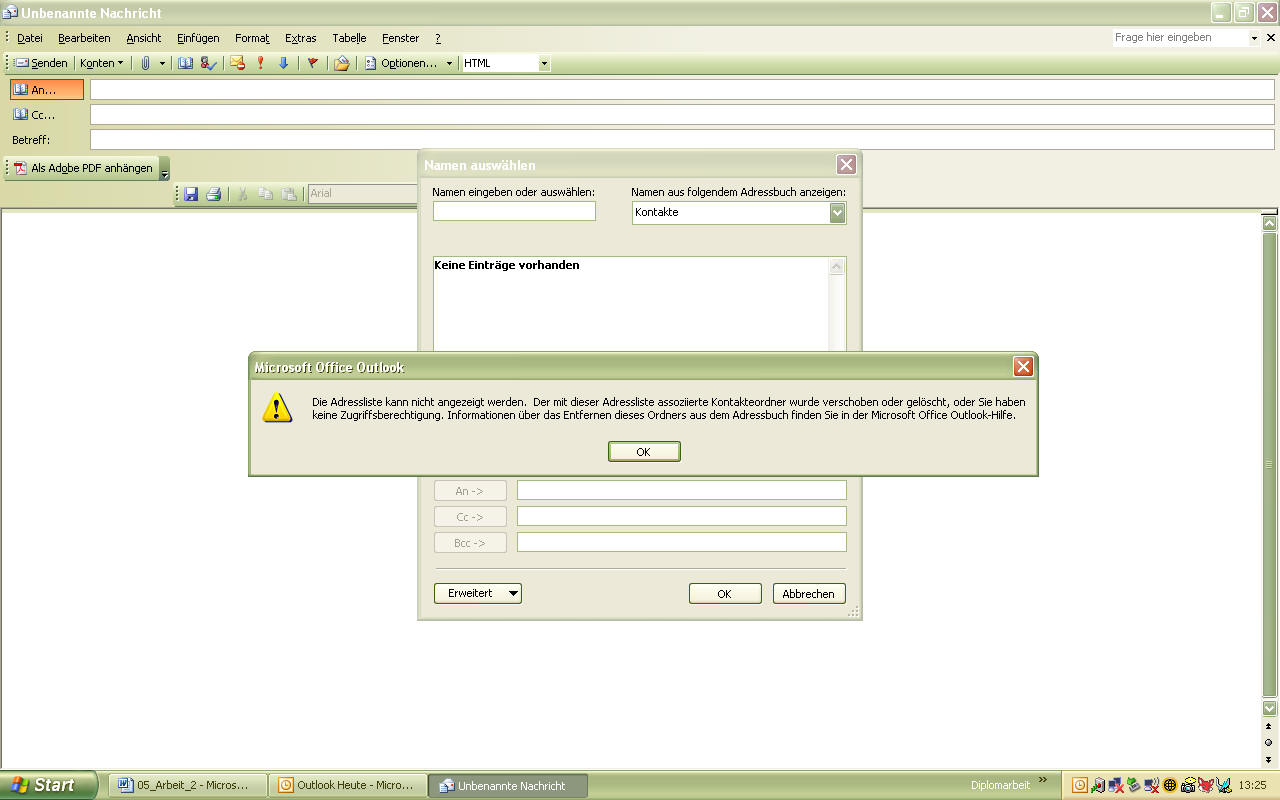Open the address book toolbar icon

point(185,63)
